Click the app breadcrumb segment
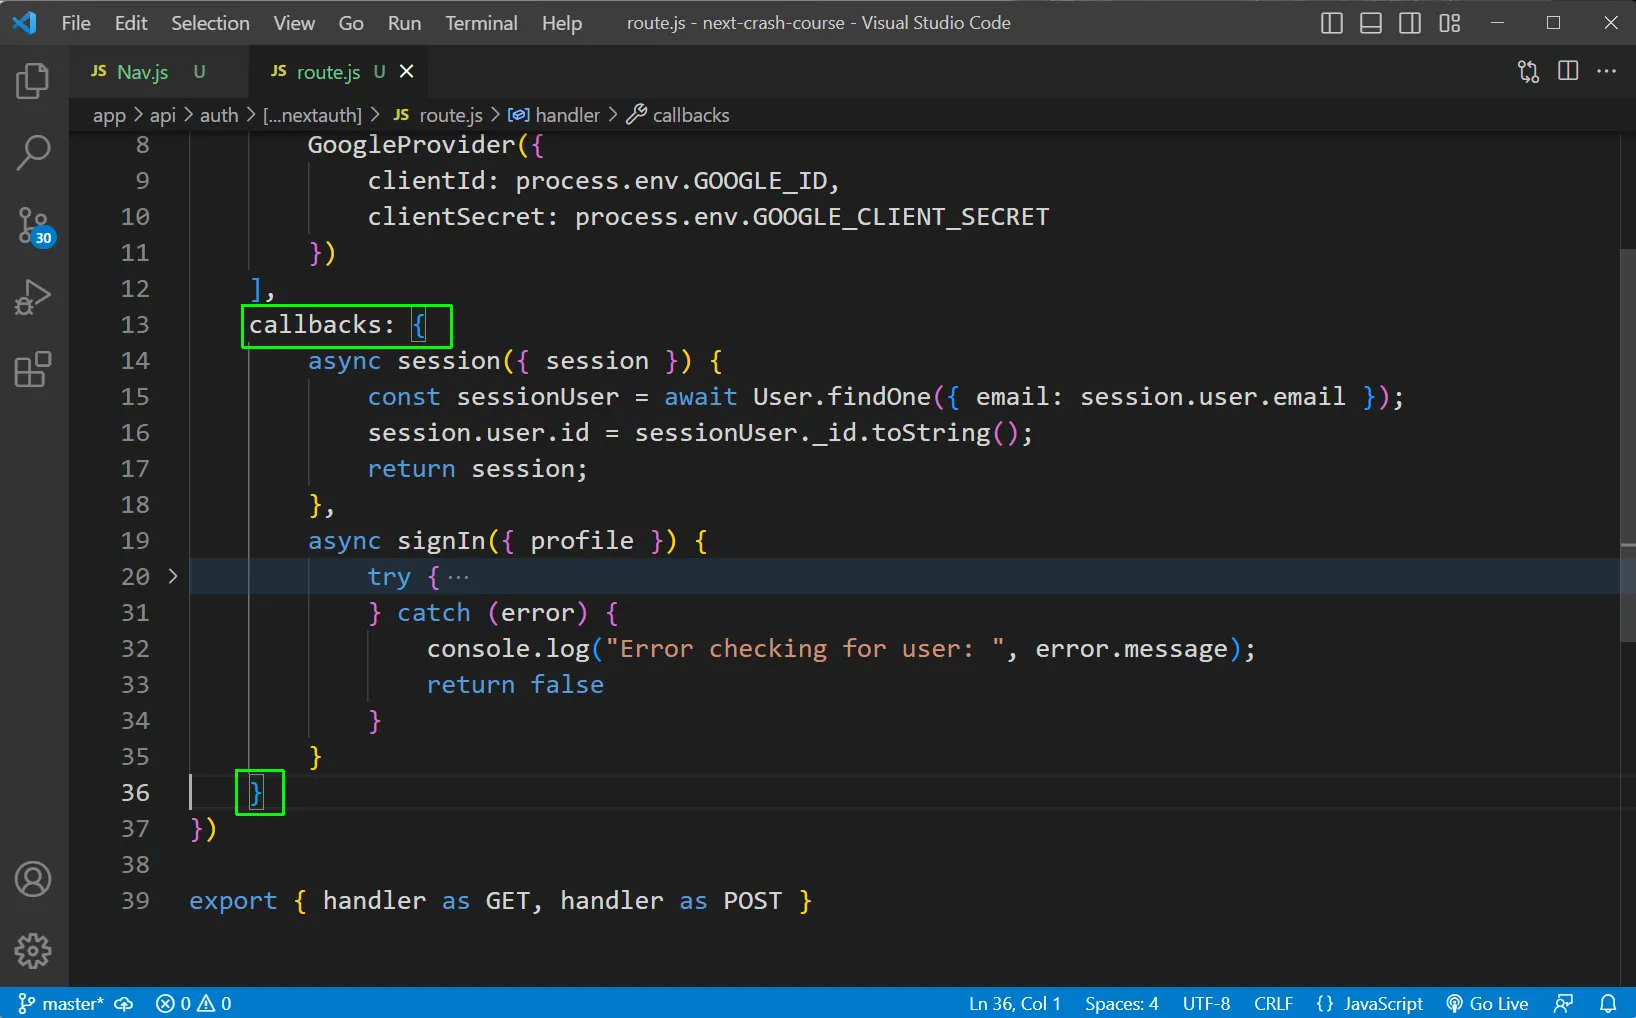This screenshot has height=1018, width=1636. tap(109, 115)
